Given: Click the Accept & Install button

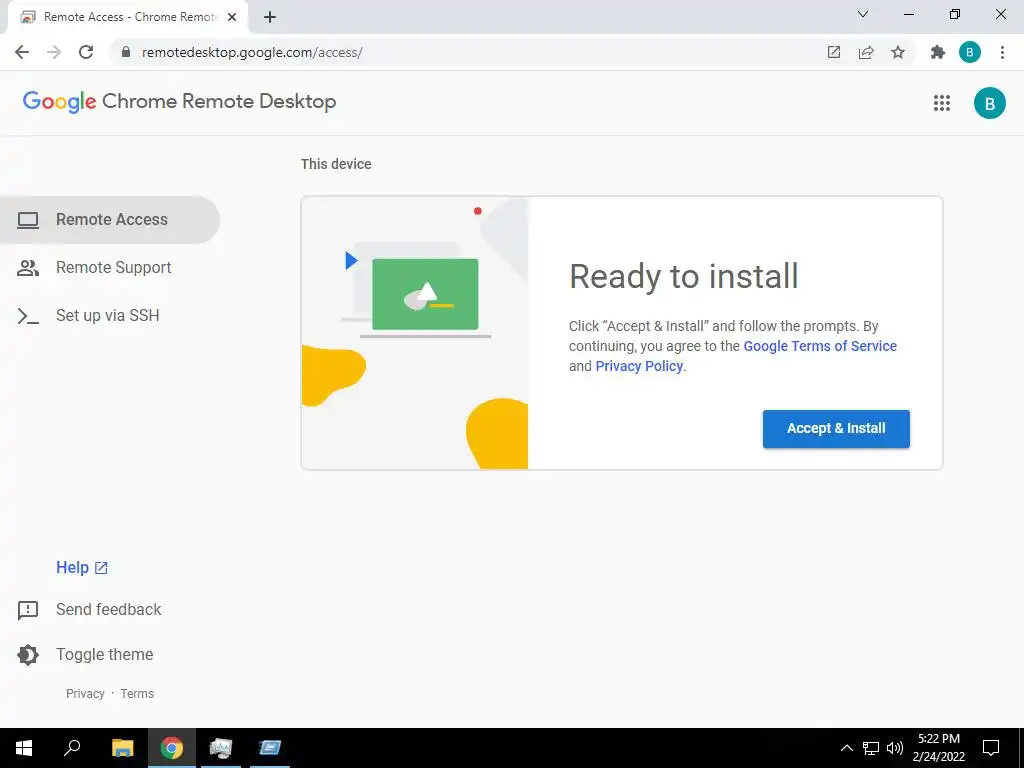Looking at the screenshot, I should click(x=836, y=429).
